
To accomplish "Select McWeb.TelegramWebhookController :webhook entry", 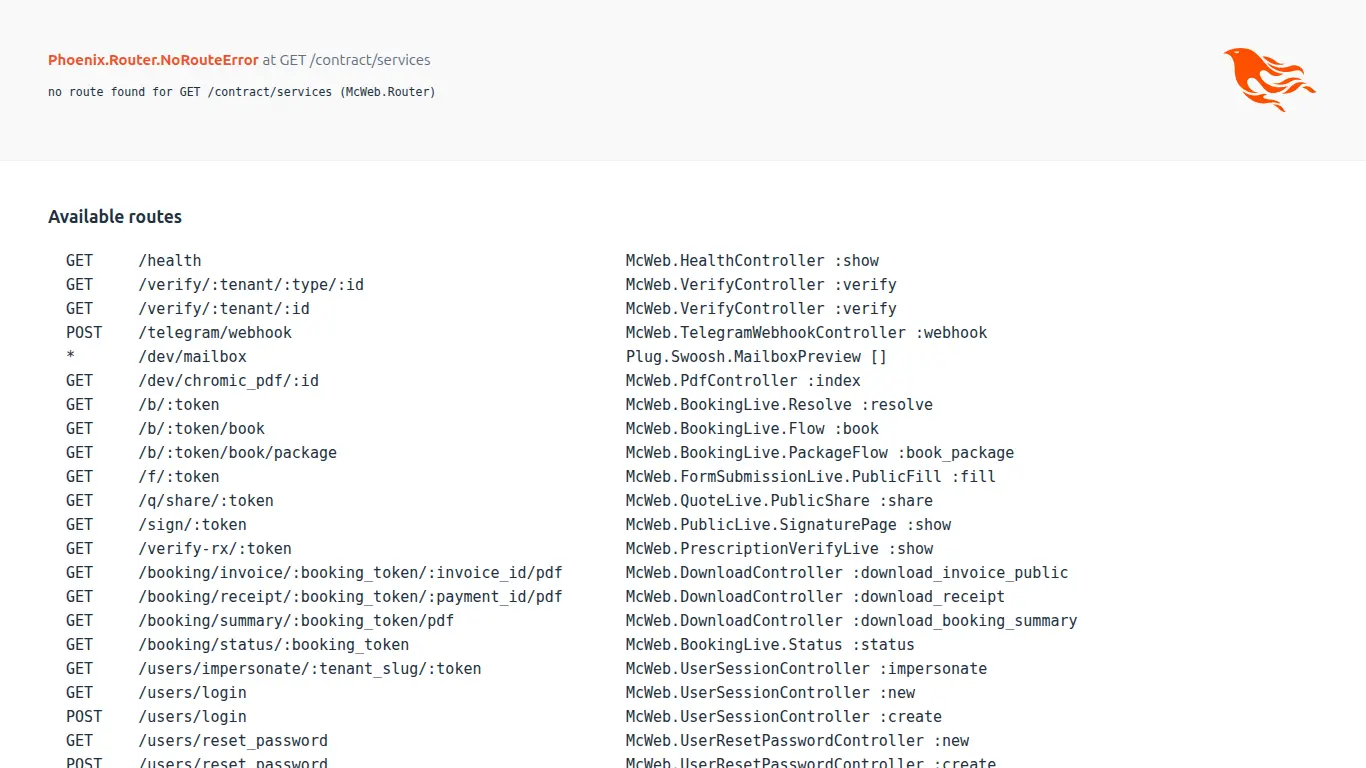I will 807,333.
